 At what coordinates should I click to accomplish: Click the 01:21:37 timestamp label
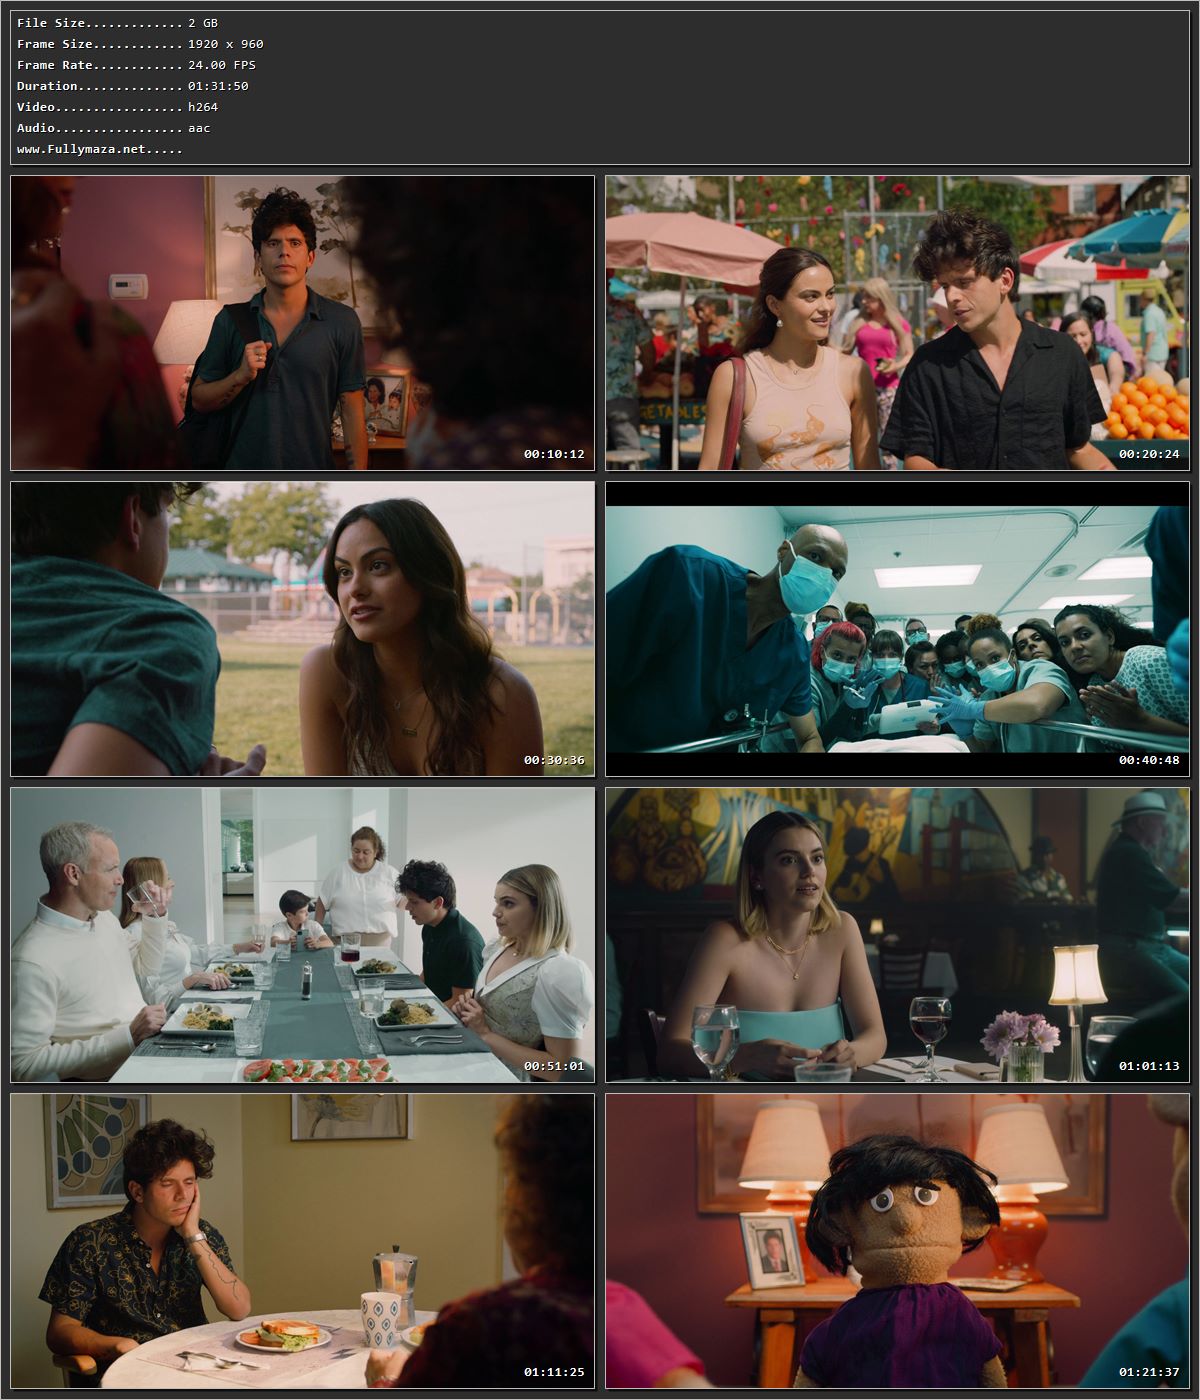pyautogui.click(x=1149, y=1372)
